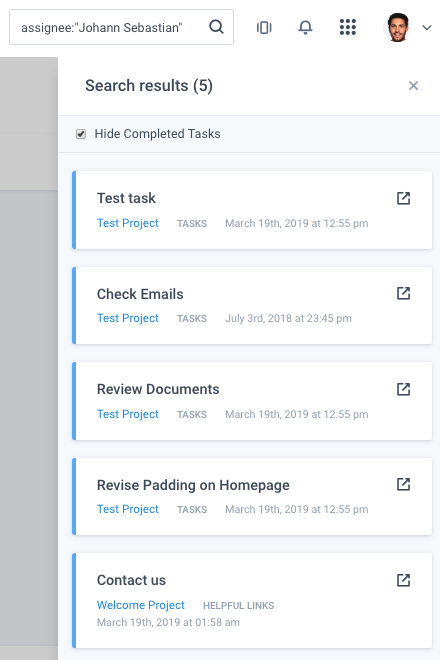Uncheck Hide Completed Tasks checkbox
The width and height of the screenshot is (440, 660).
(x=81, y=134)
